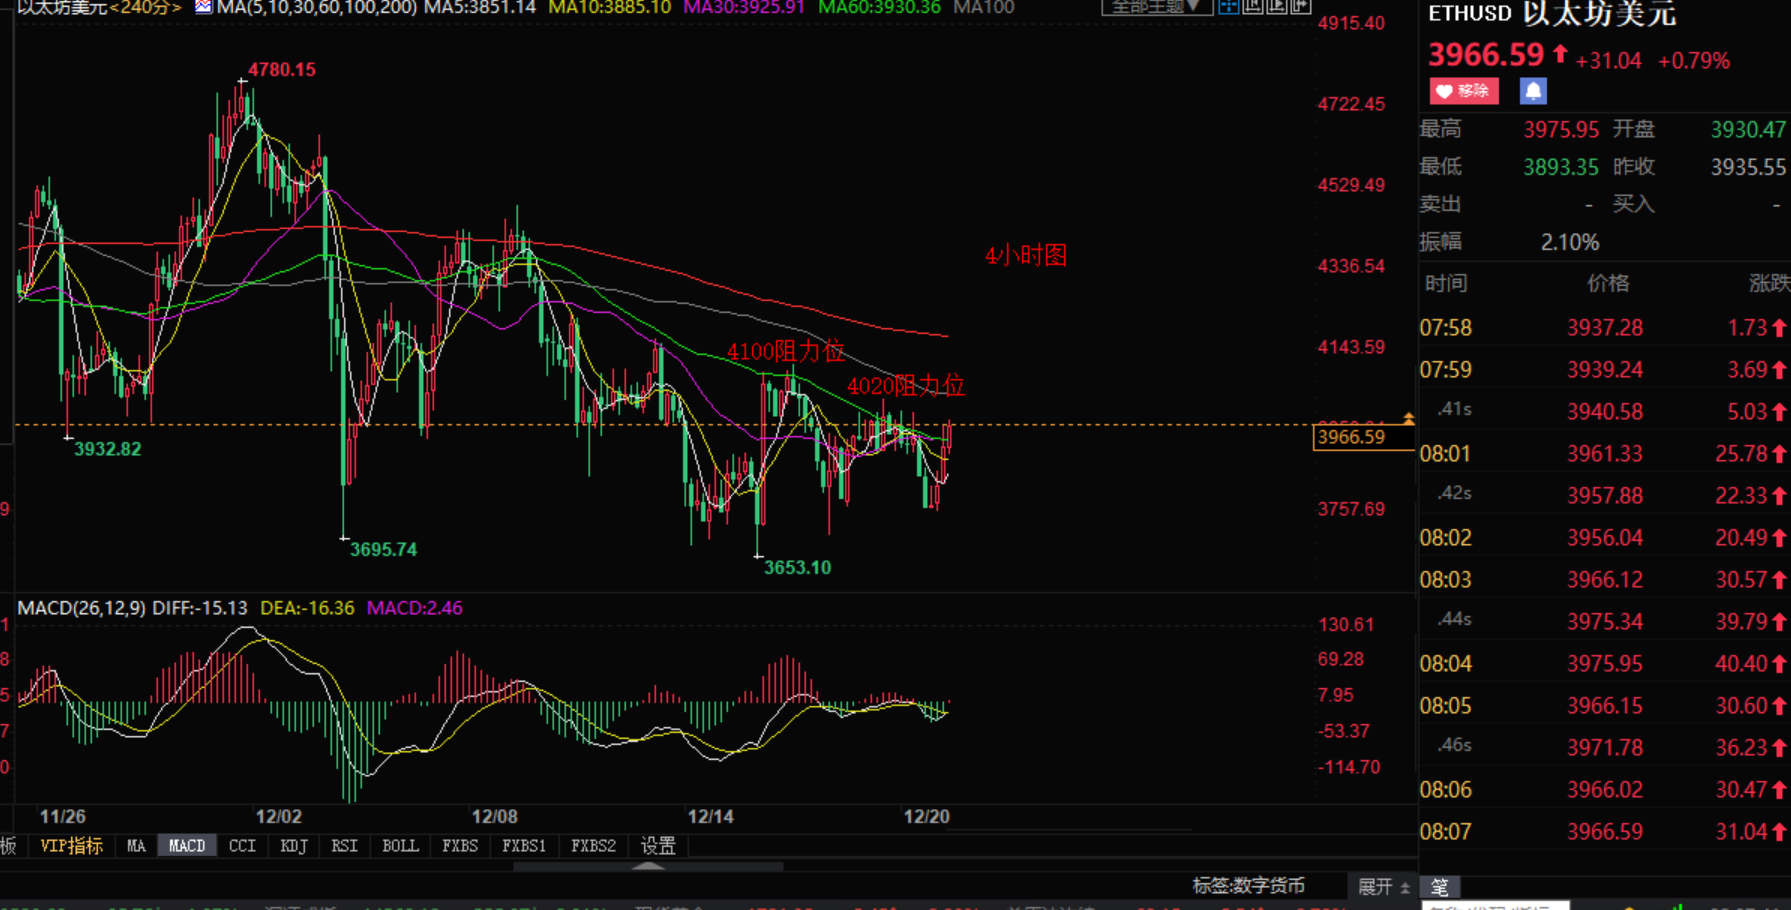
Task: Click the 4020阻力位 annotation
Action: 906,385
